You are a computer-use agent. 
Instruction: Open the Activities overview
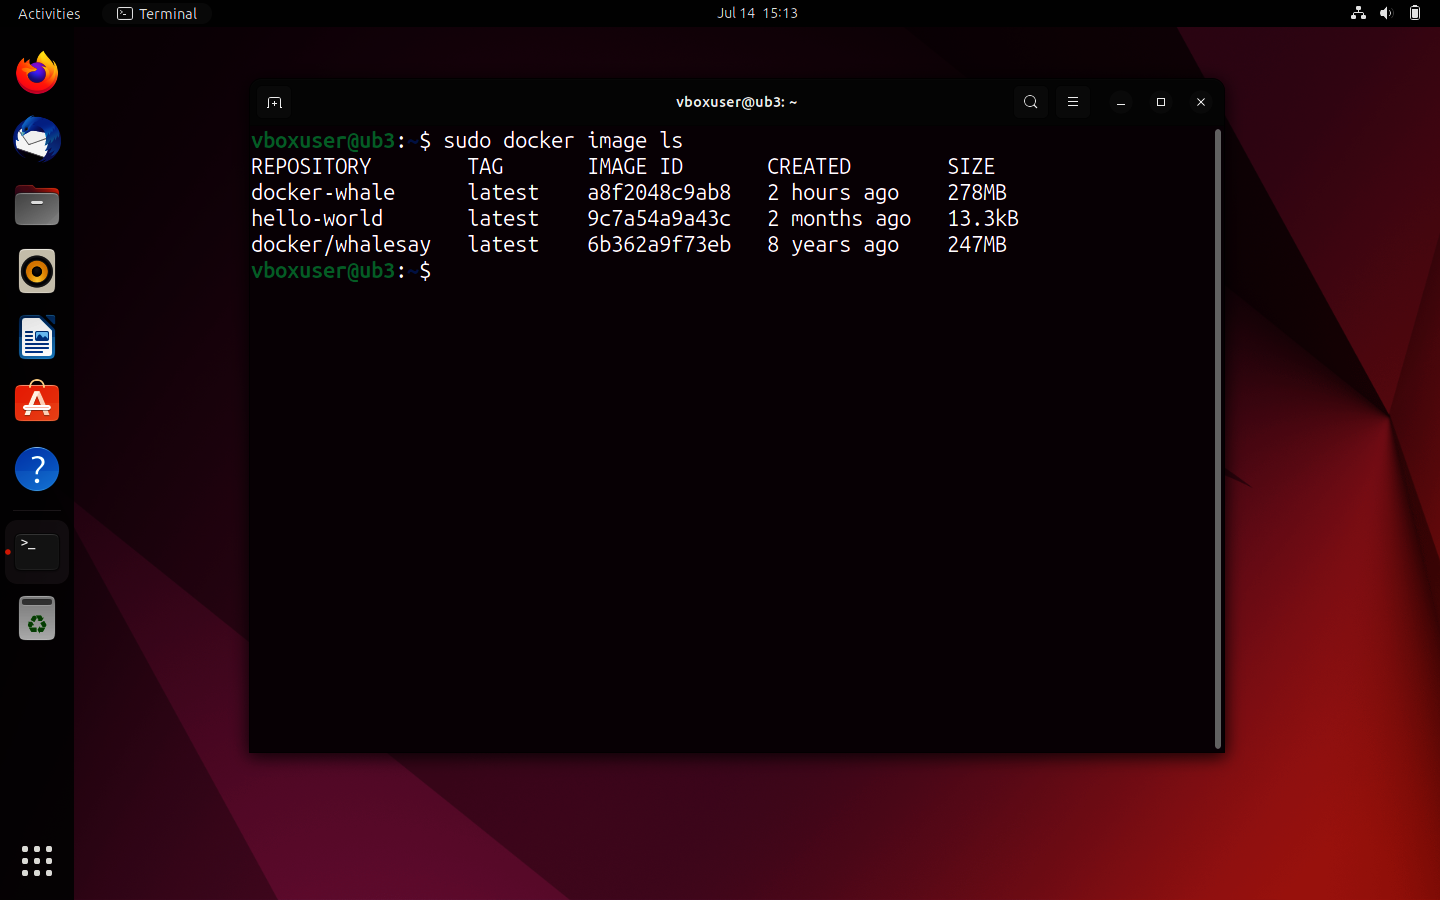pyautogui.click(x=47, y=13)
